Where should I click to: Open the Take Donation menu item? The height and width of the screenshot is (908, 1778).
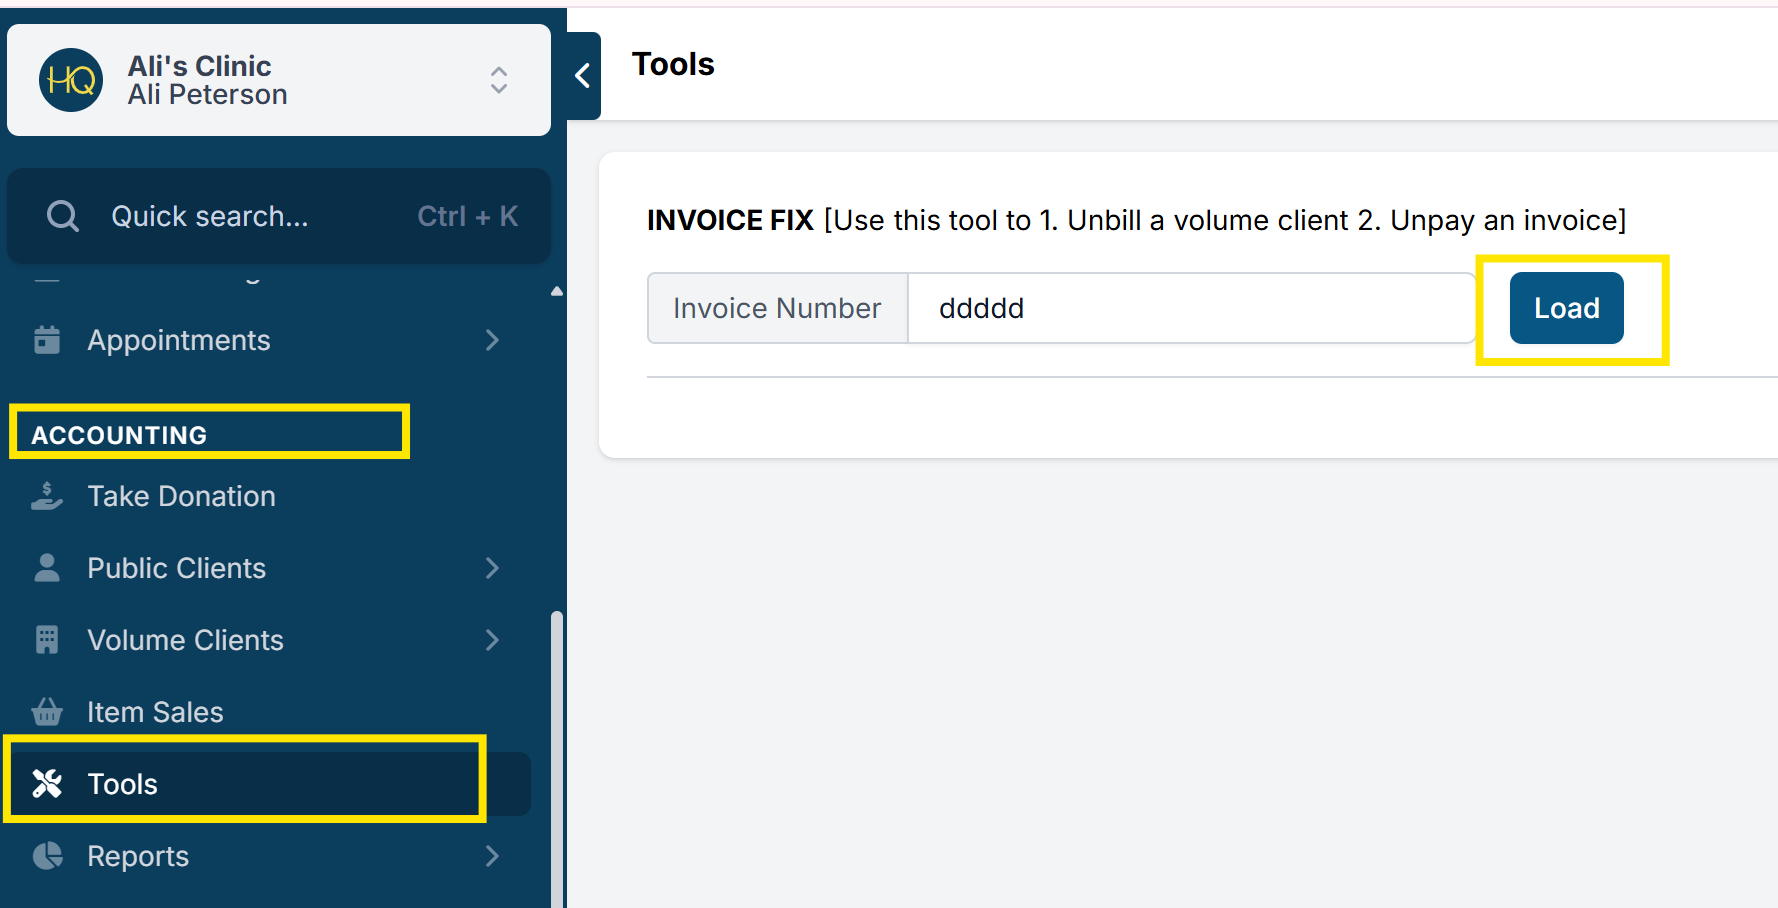(x=181, y=496)
